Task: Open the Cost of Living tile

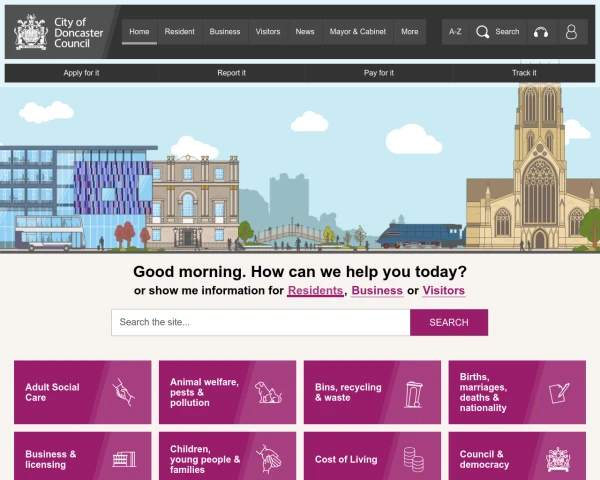Action: point(372,459)
